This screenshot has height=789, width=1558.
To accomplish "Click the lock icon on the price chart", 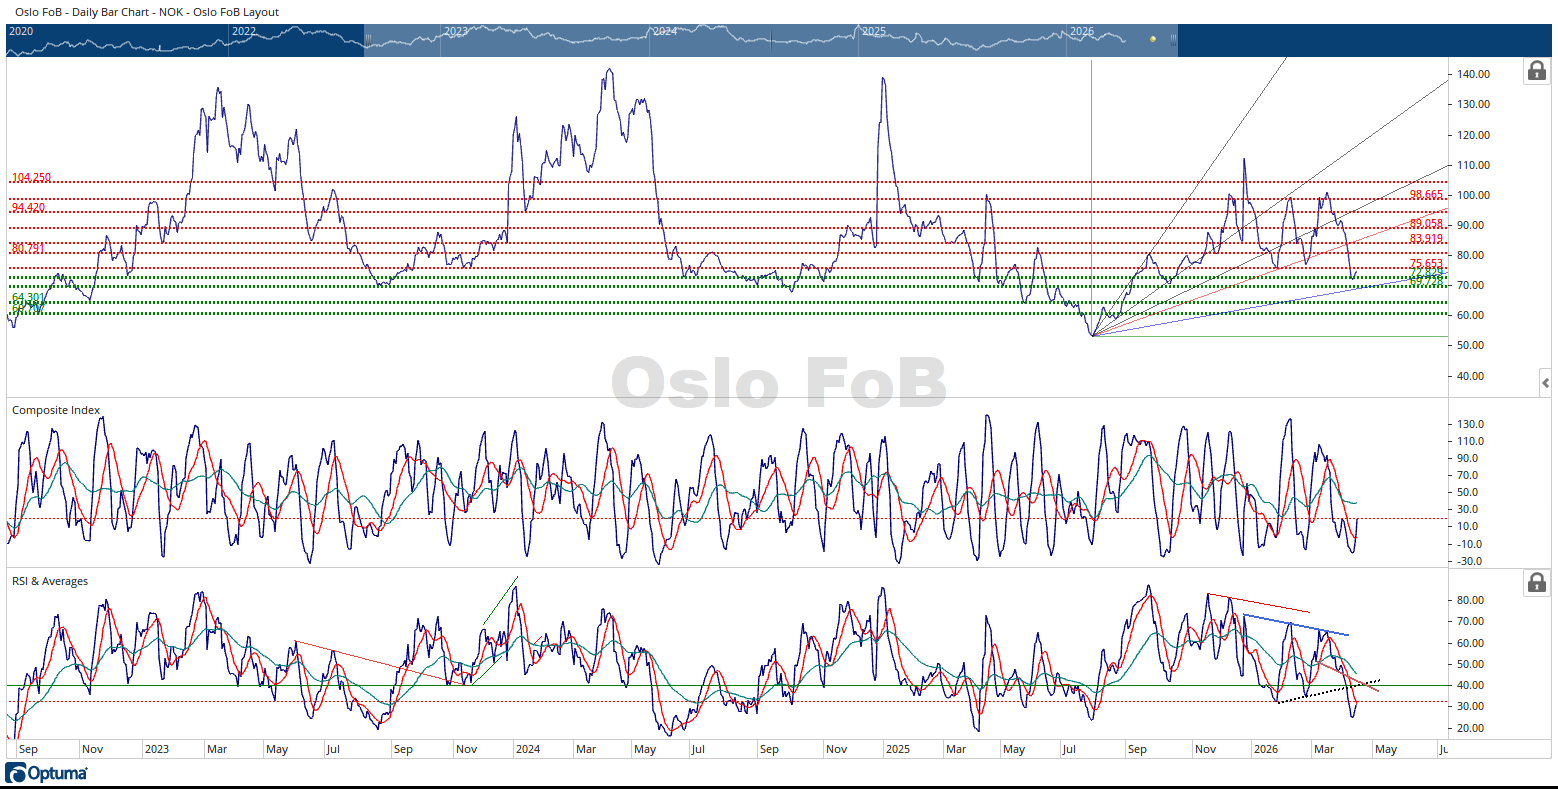I will pos(1535,71).
